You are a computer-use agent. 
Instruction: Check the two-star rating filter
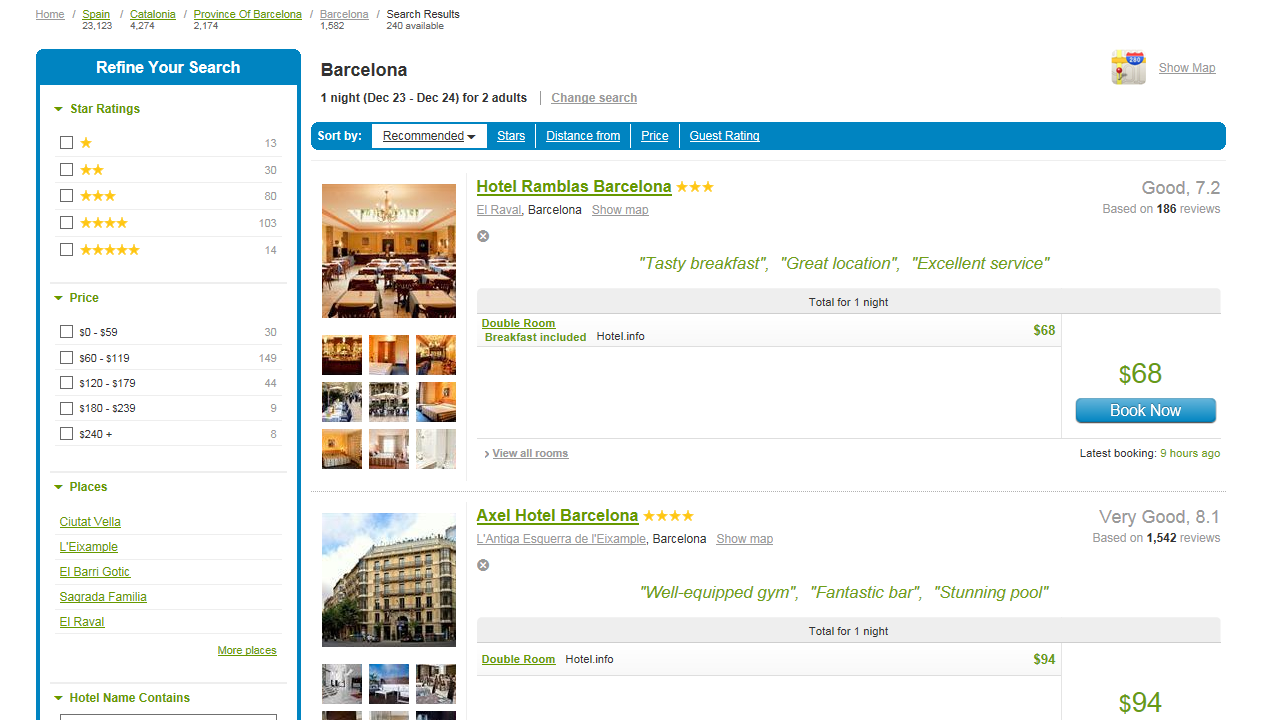coord(67,170)
